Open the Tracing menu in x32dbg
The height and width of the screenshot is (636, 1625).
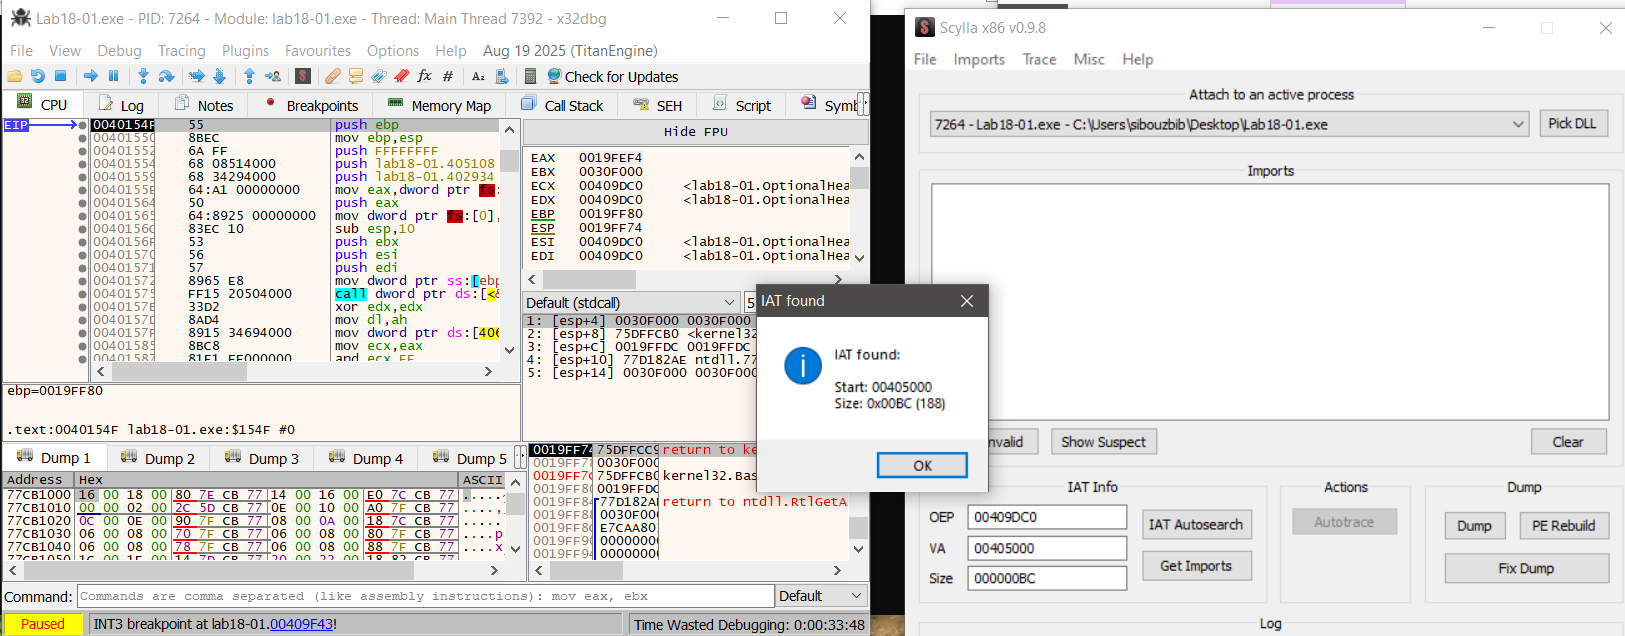pyautogui.click(x=181, y=50)
